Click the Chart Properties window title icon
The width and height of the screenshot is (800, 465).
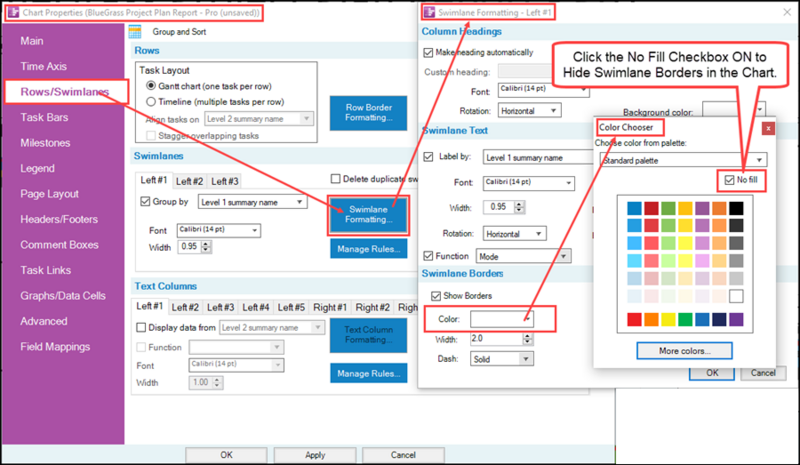coord(13,13)
